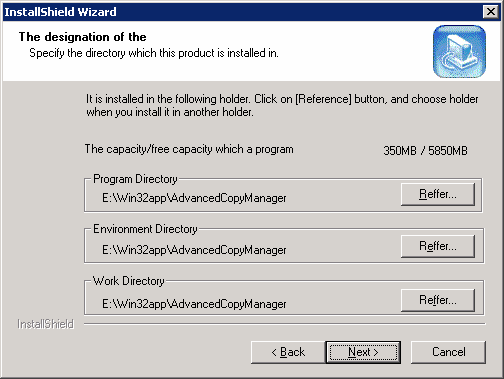Go to the Next wizard step
The height and width of the screenshot is (379, 504).
click(363, 352)
